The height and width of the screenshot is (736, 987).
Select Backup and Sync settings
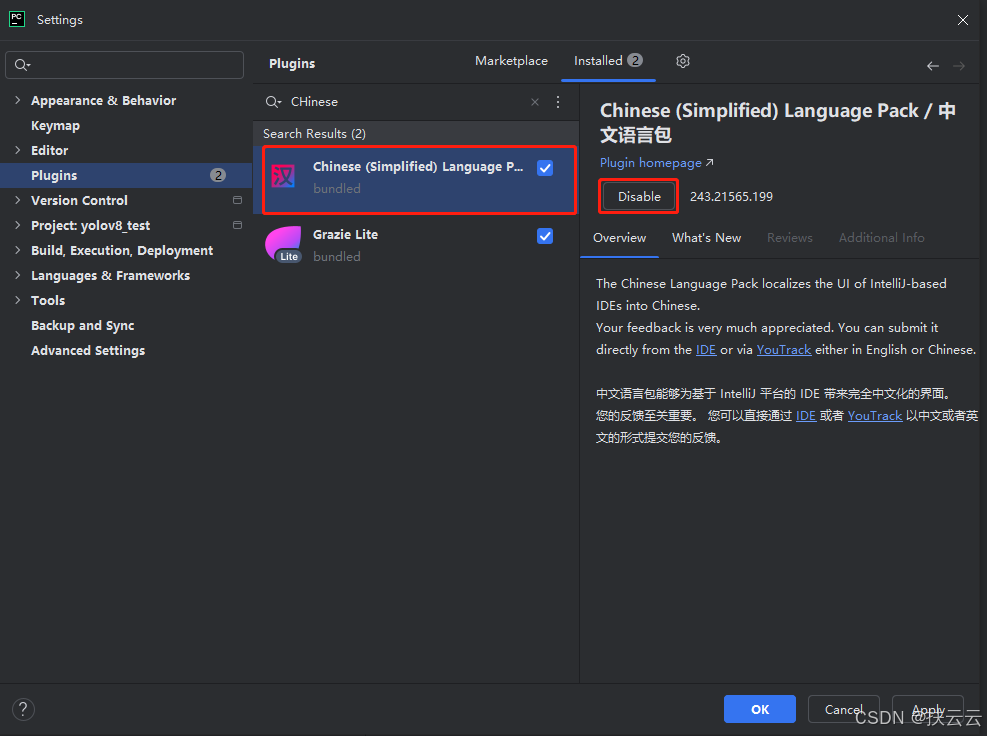[x=82, y=326]
